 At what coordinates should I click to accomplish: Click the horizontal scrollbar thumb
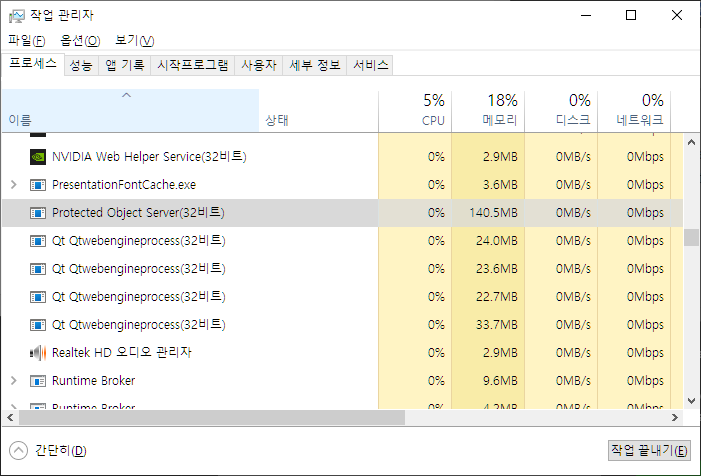(211, 418)
